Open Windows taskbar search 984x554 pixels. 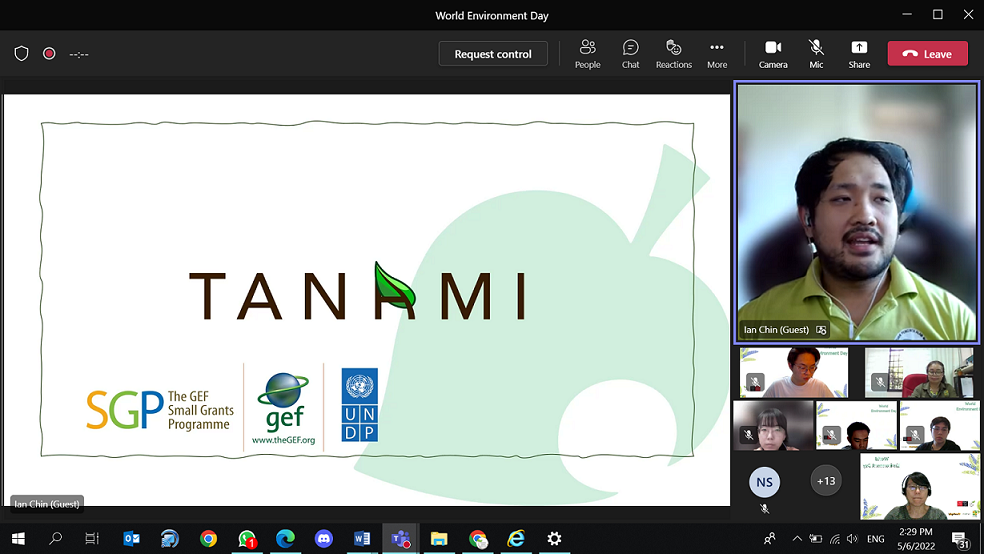click(x=55, y=538)
